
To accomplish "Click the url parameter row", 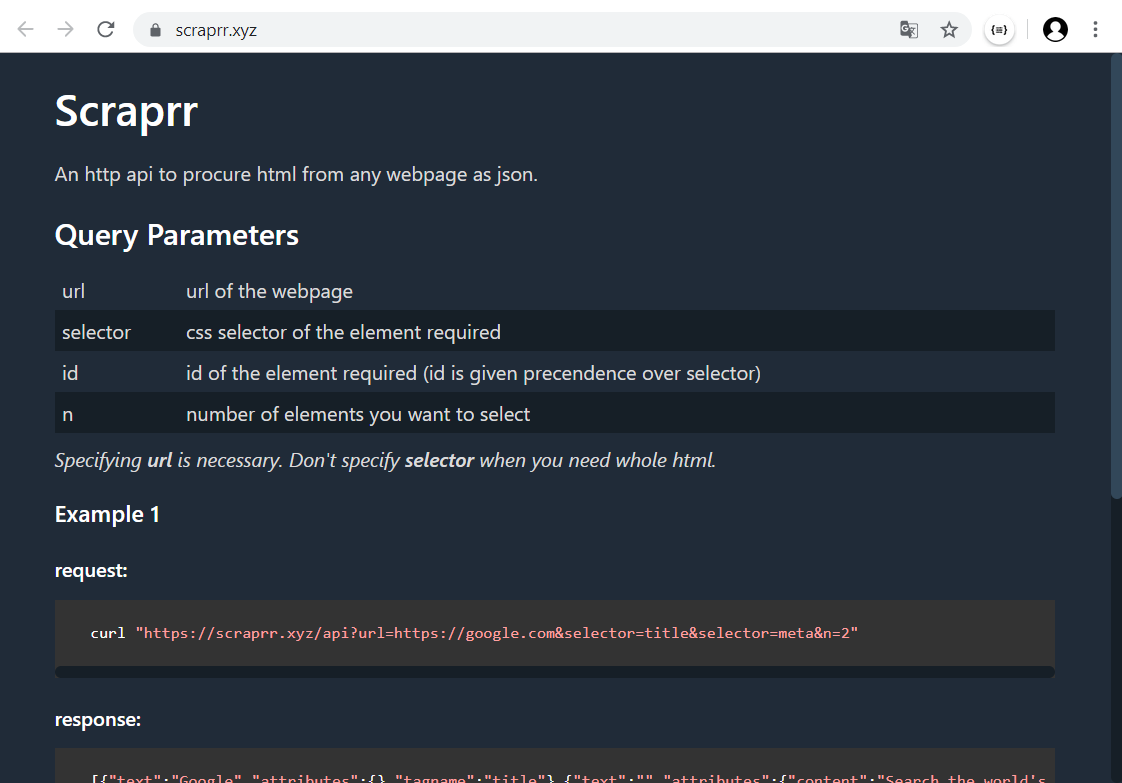I will 555,291.
